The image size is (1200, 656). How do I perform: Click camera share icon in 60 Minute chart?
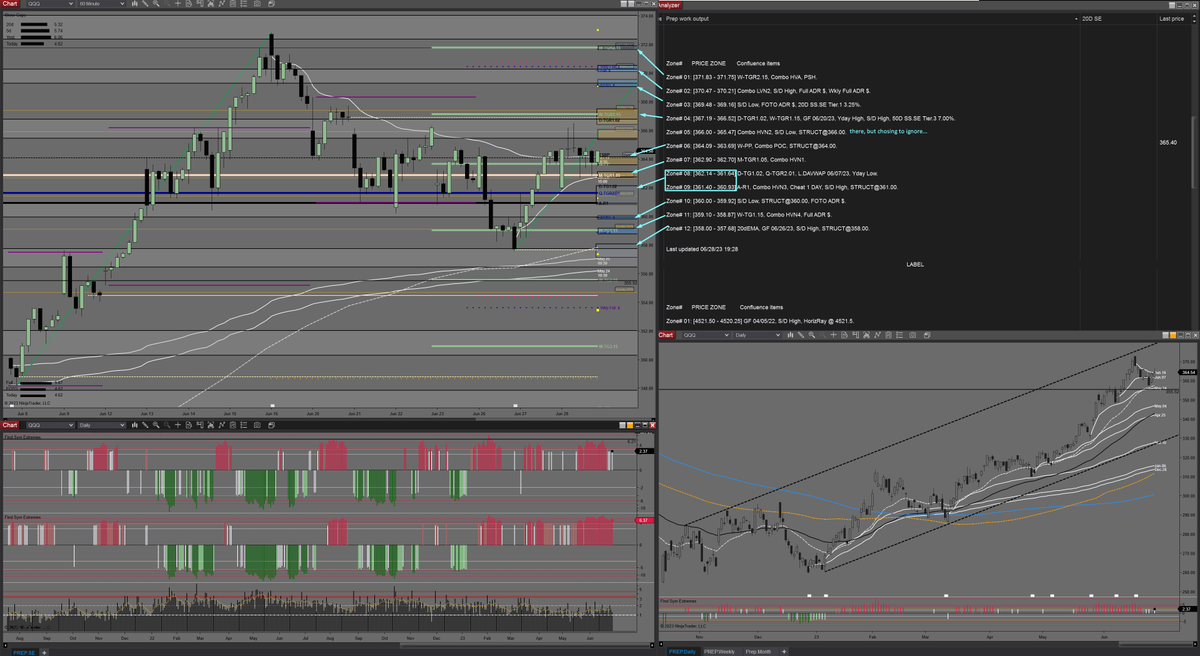(257, 4)
